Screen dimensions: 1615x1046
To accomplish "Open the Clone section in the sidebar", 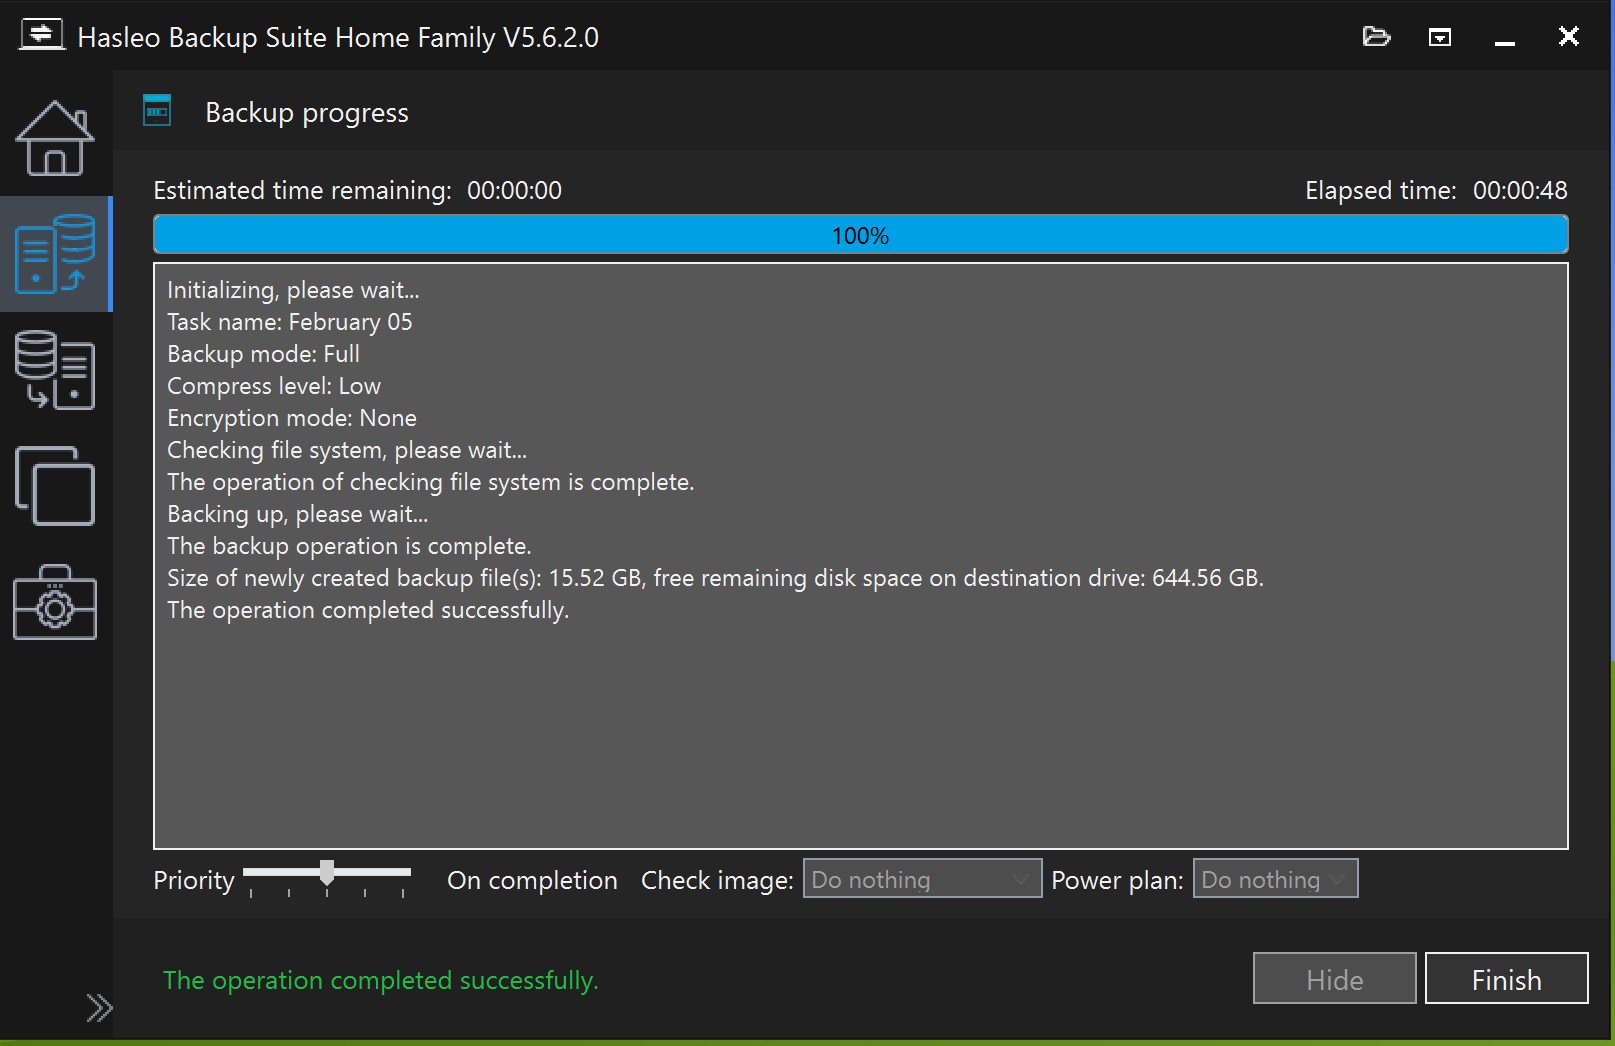I will coord(55,486).
